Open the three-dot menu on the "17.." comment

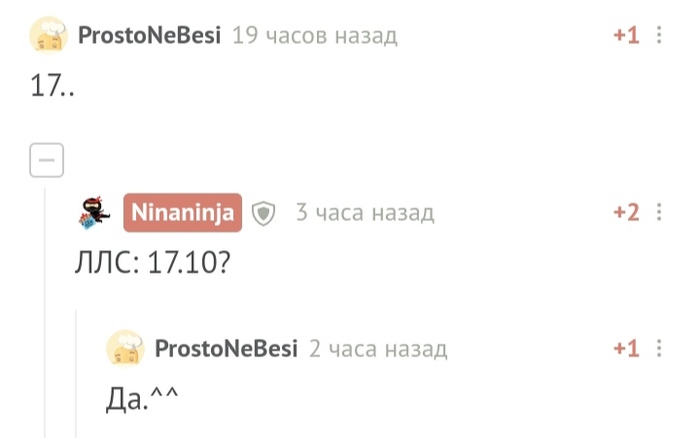pyautogui.click(x=659, y=36)
